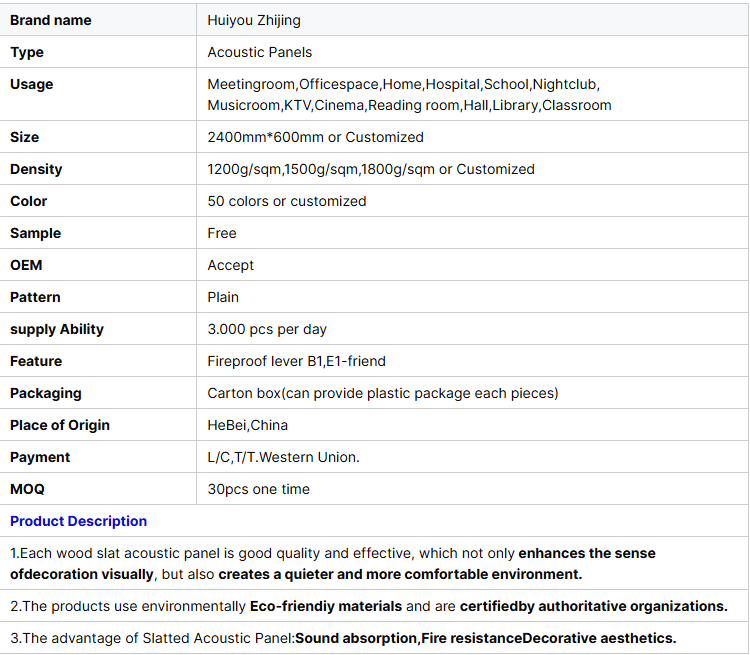Click the 50 colors or customized value
The image size is (750, 655).
pyautogui.click(x=287, y=201)
